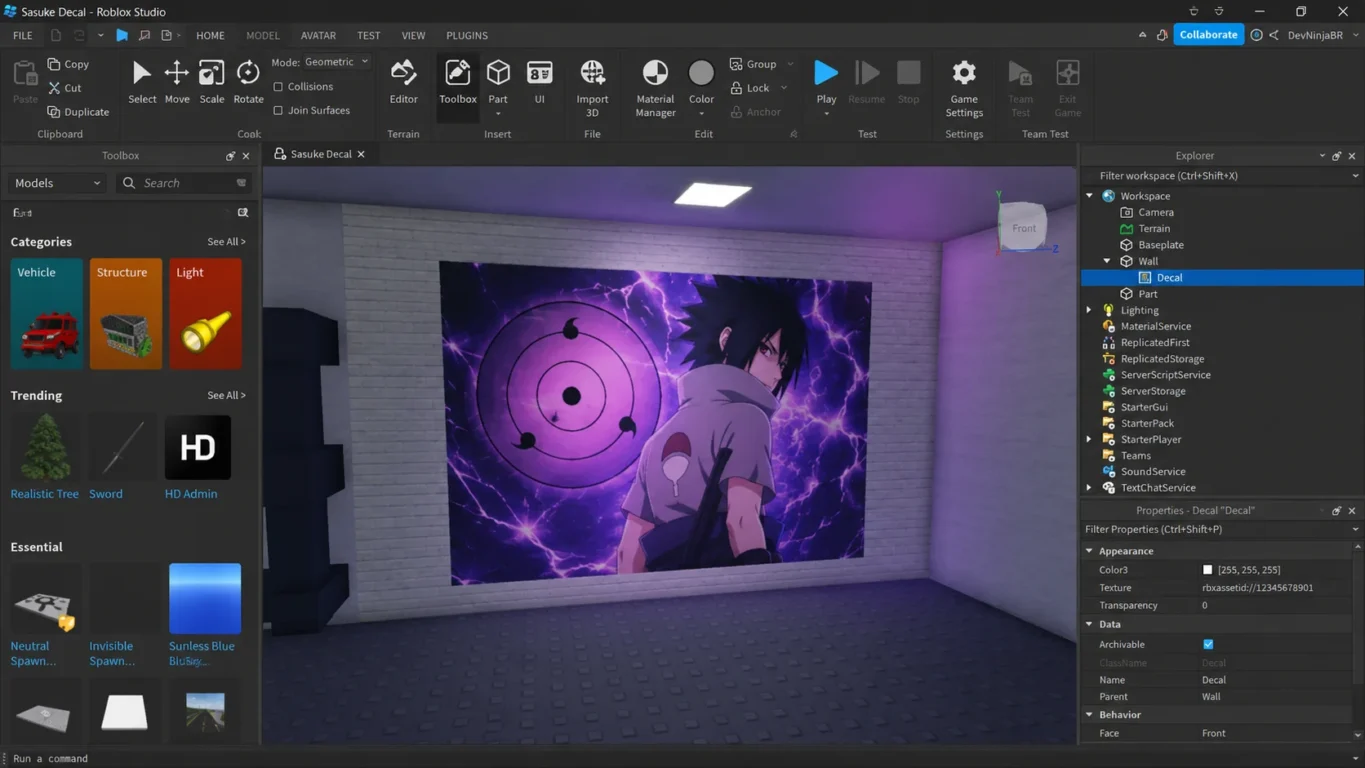Click the Copy clipboard button

pyautogui.click(x=69, y=64)
